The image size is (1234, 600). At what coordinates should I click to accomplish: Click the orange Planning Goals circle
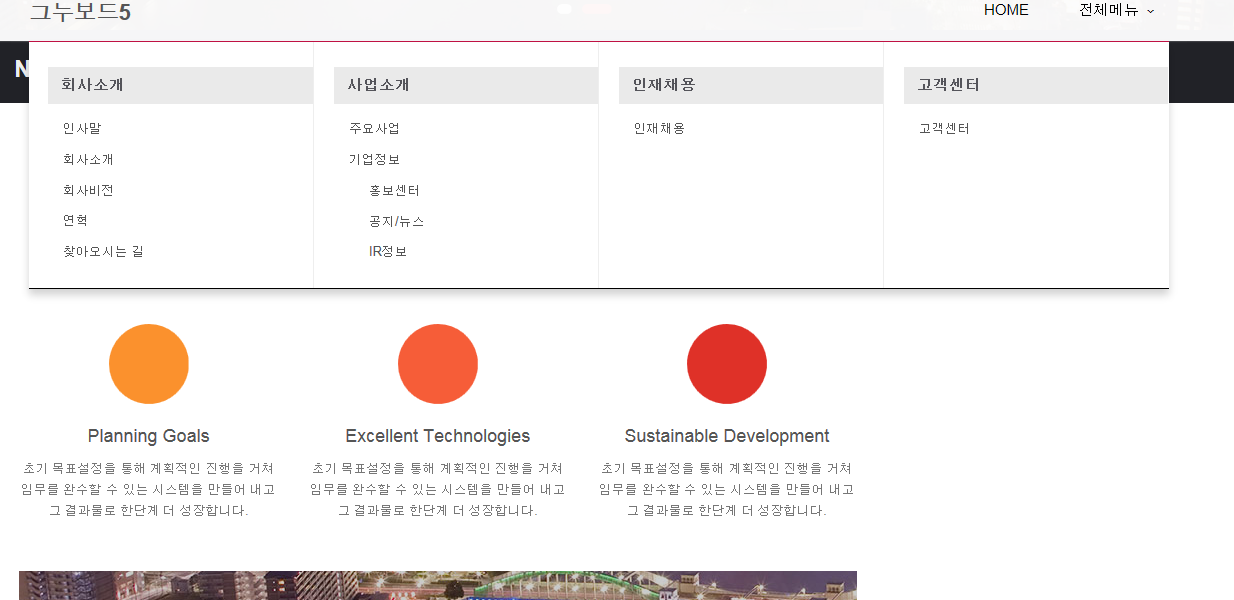(x=149, y=364)
